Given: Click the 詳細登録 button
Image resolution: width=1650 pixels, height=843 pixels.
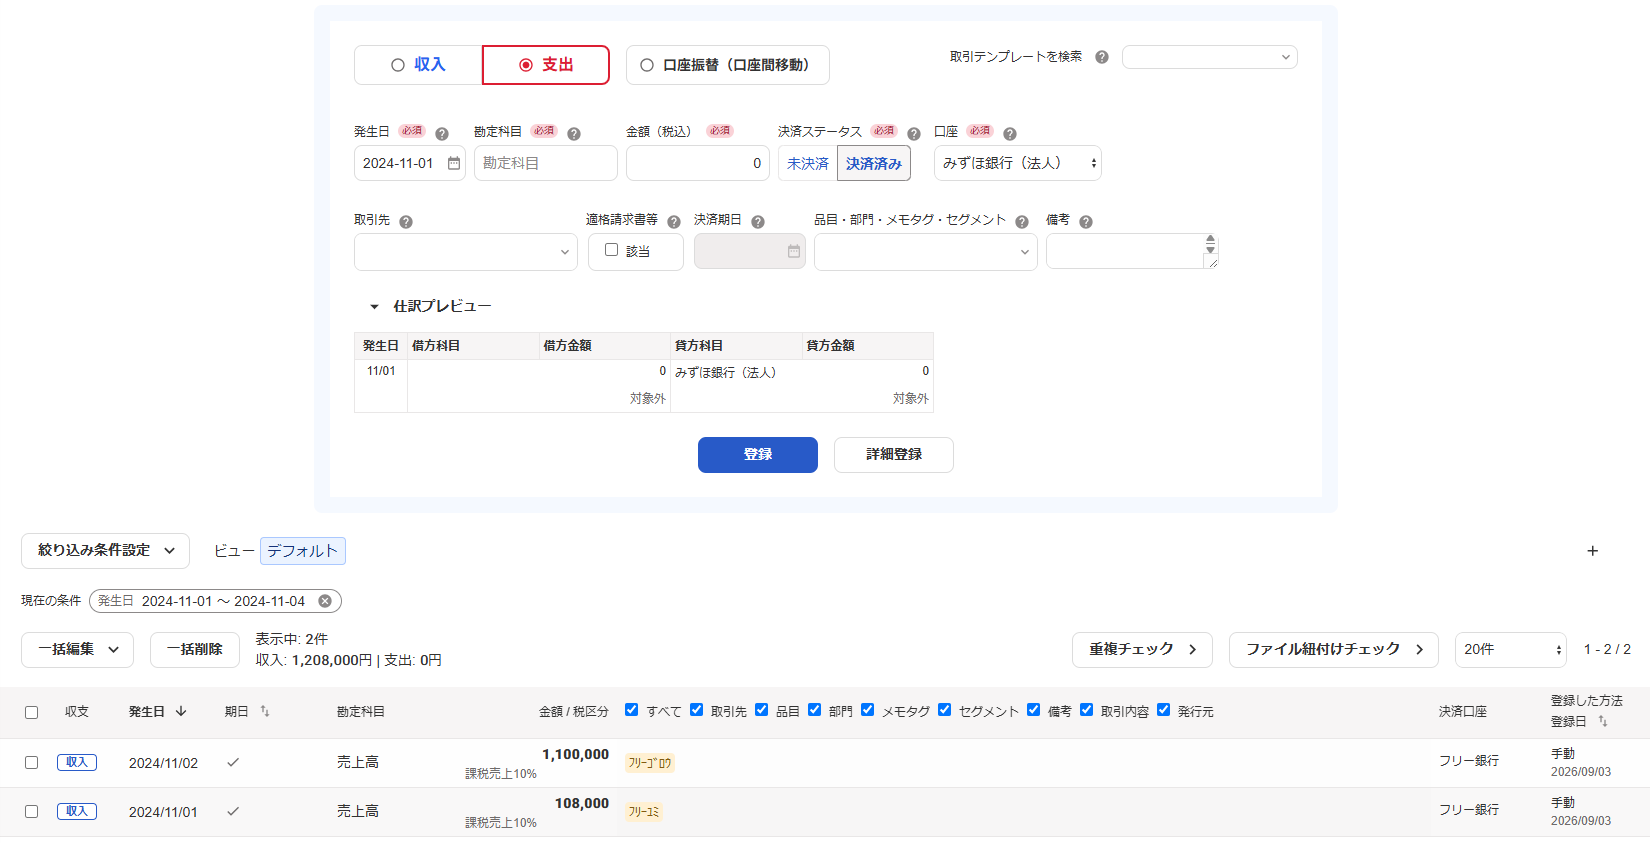Looking at the screenshot, I should [x=894, y=455].
